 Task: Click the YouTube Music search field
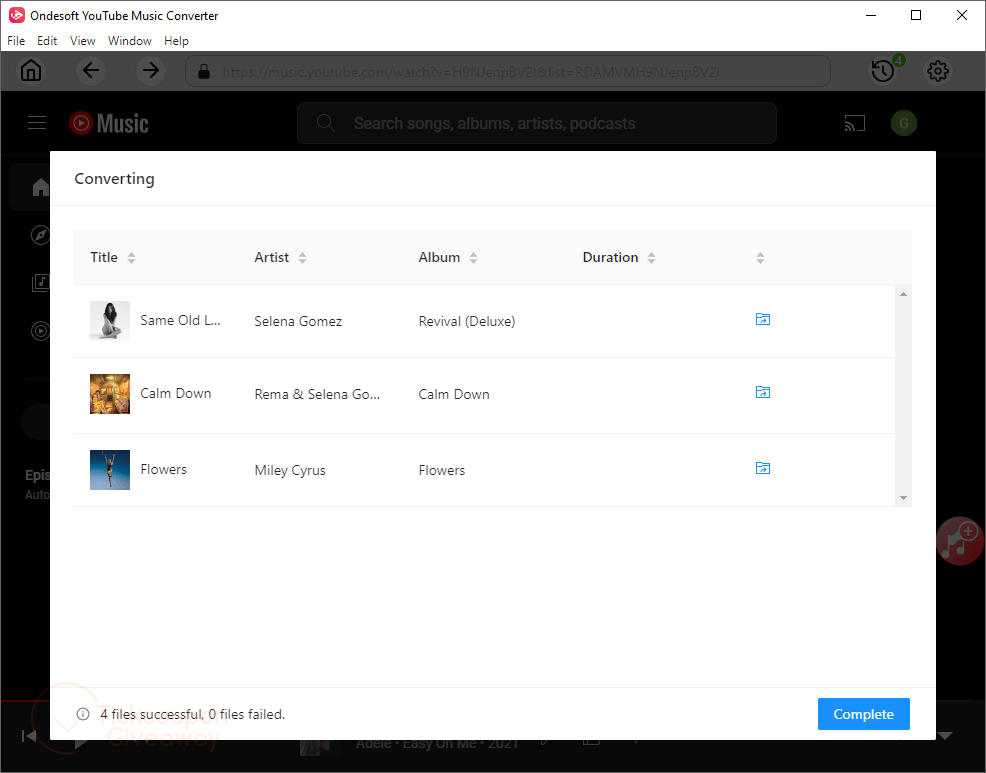(x=537, y=123)
